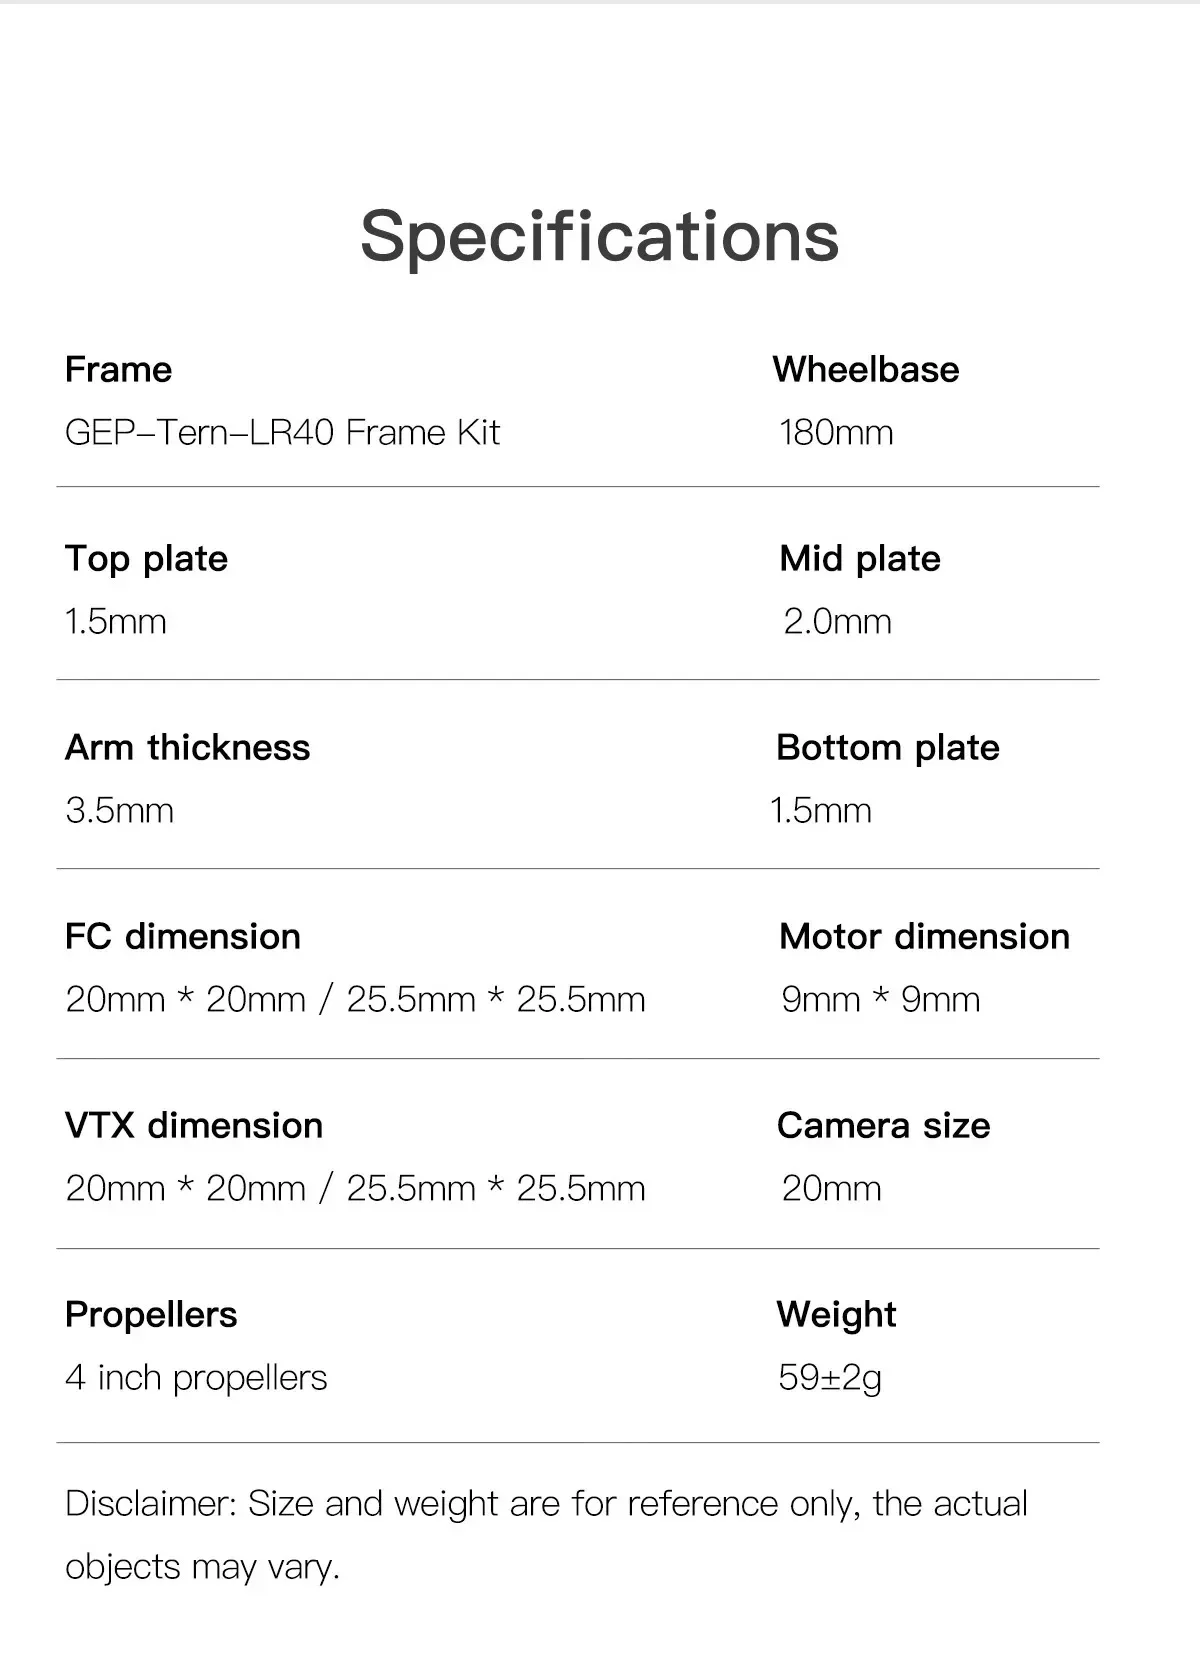Screen dimensions: 1200x1671
Task: Click the 2.0mm mid plate value
Action: [838, 621]
